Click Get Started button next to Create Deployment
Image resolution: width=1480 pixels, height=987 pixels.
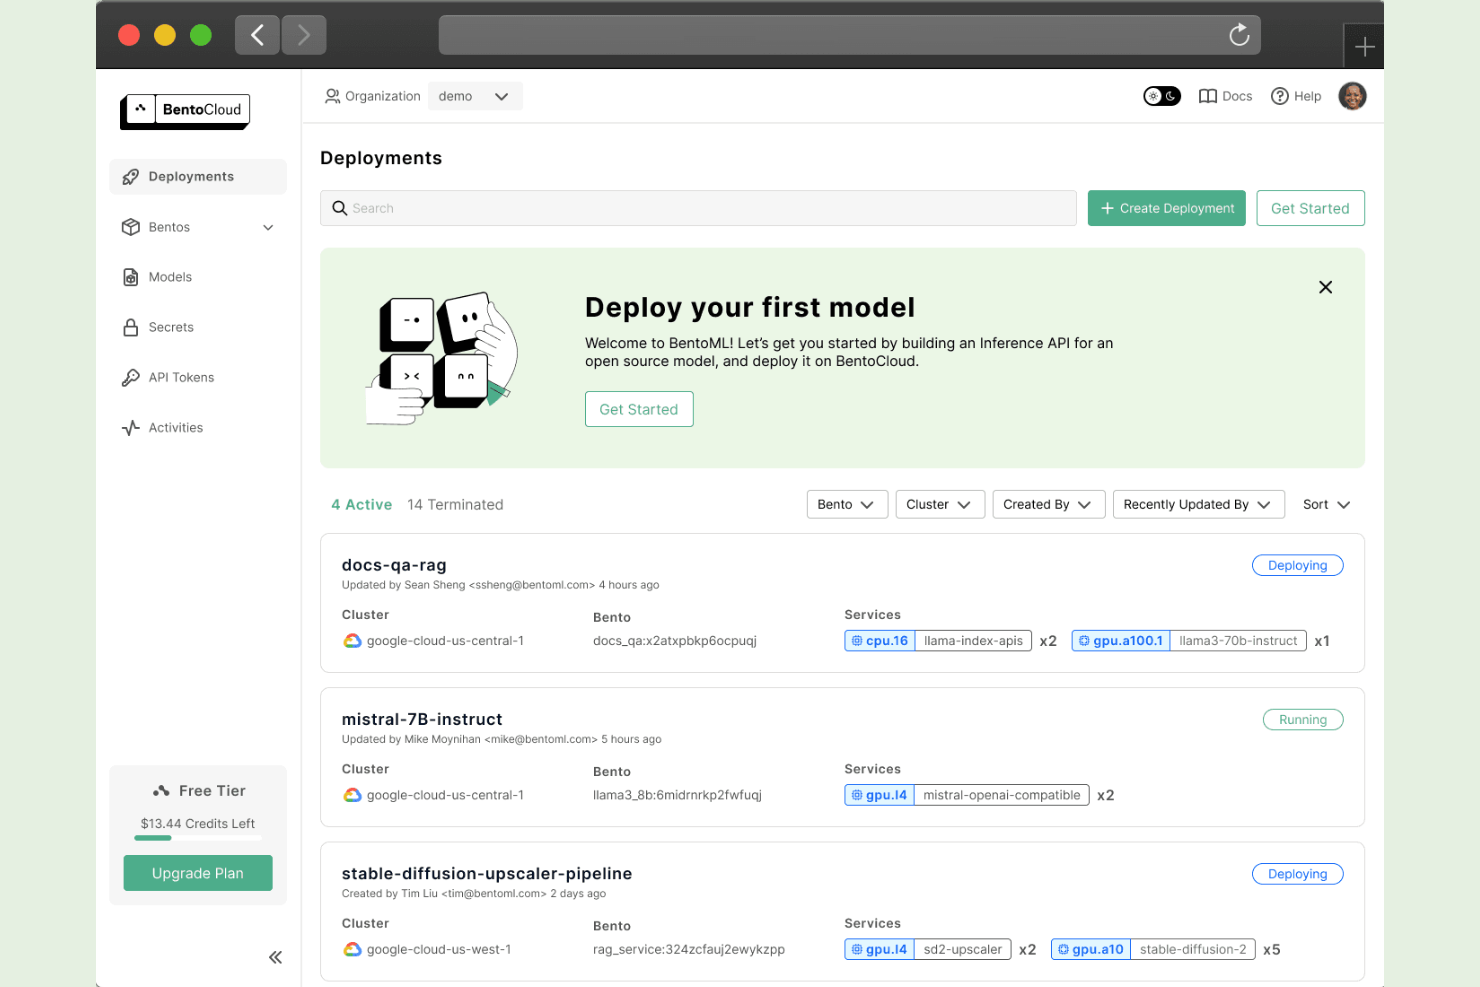click(x=1310, y=208)
